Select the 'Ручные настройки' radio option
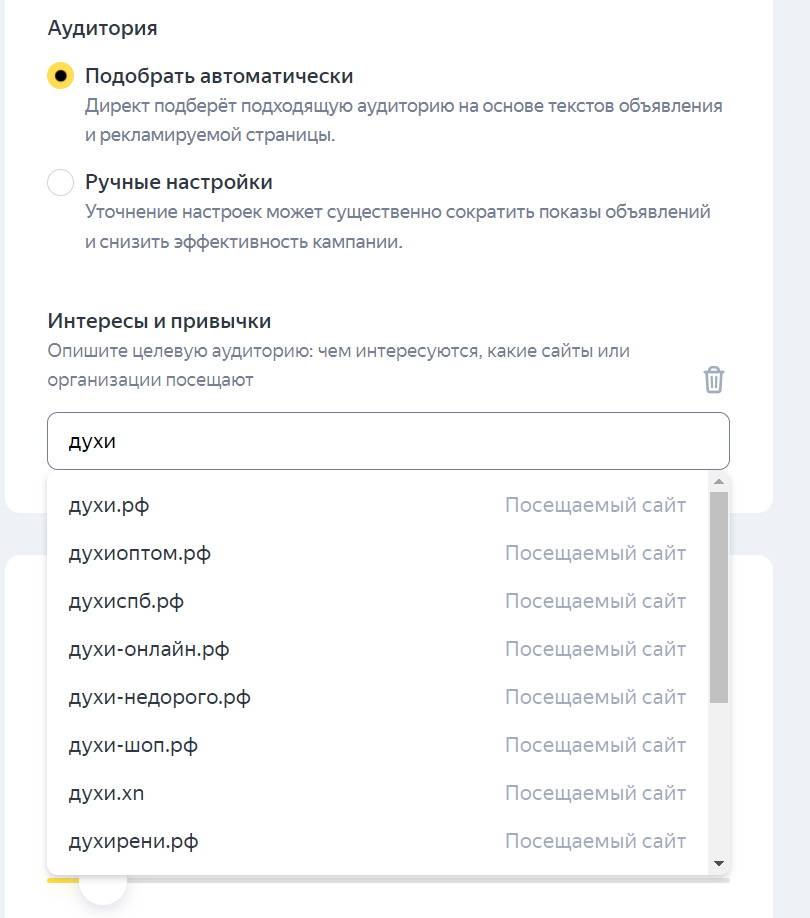The image size is (810, 918). 61,183
